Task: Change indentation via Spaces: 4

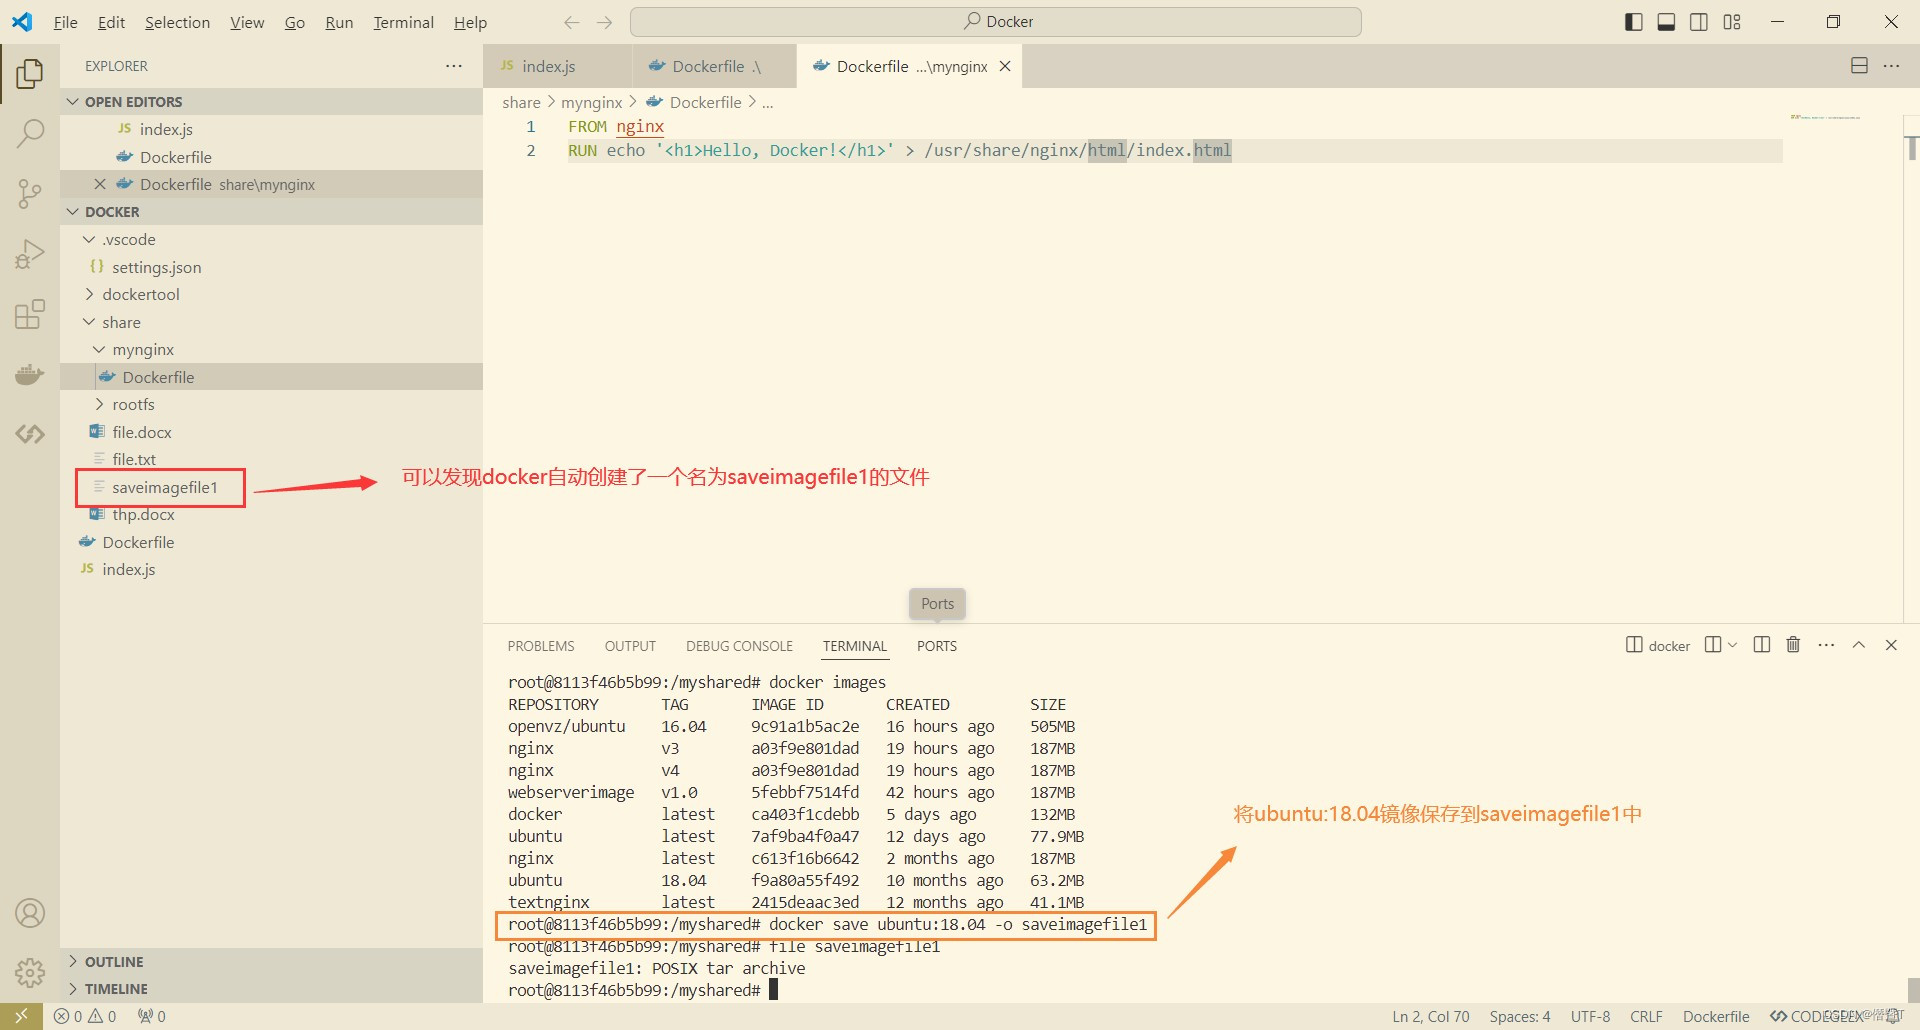Action: click(1520, 1016)
